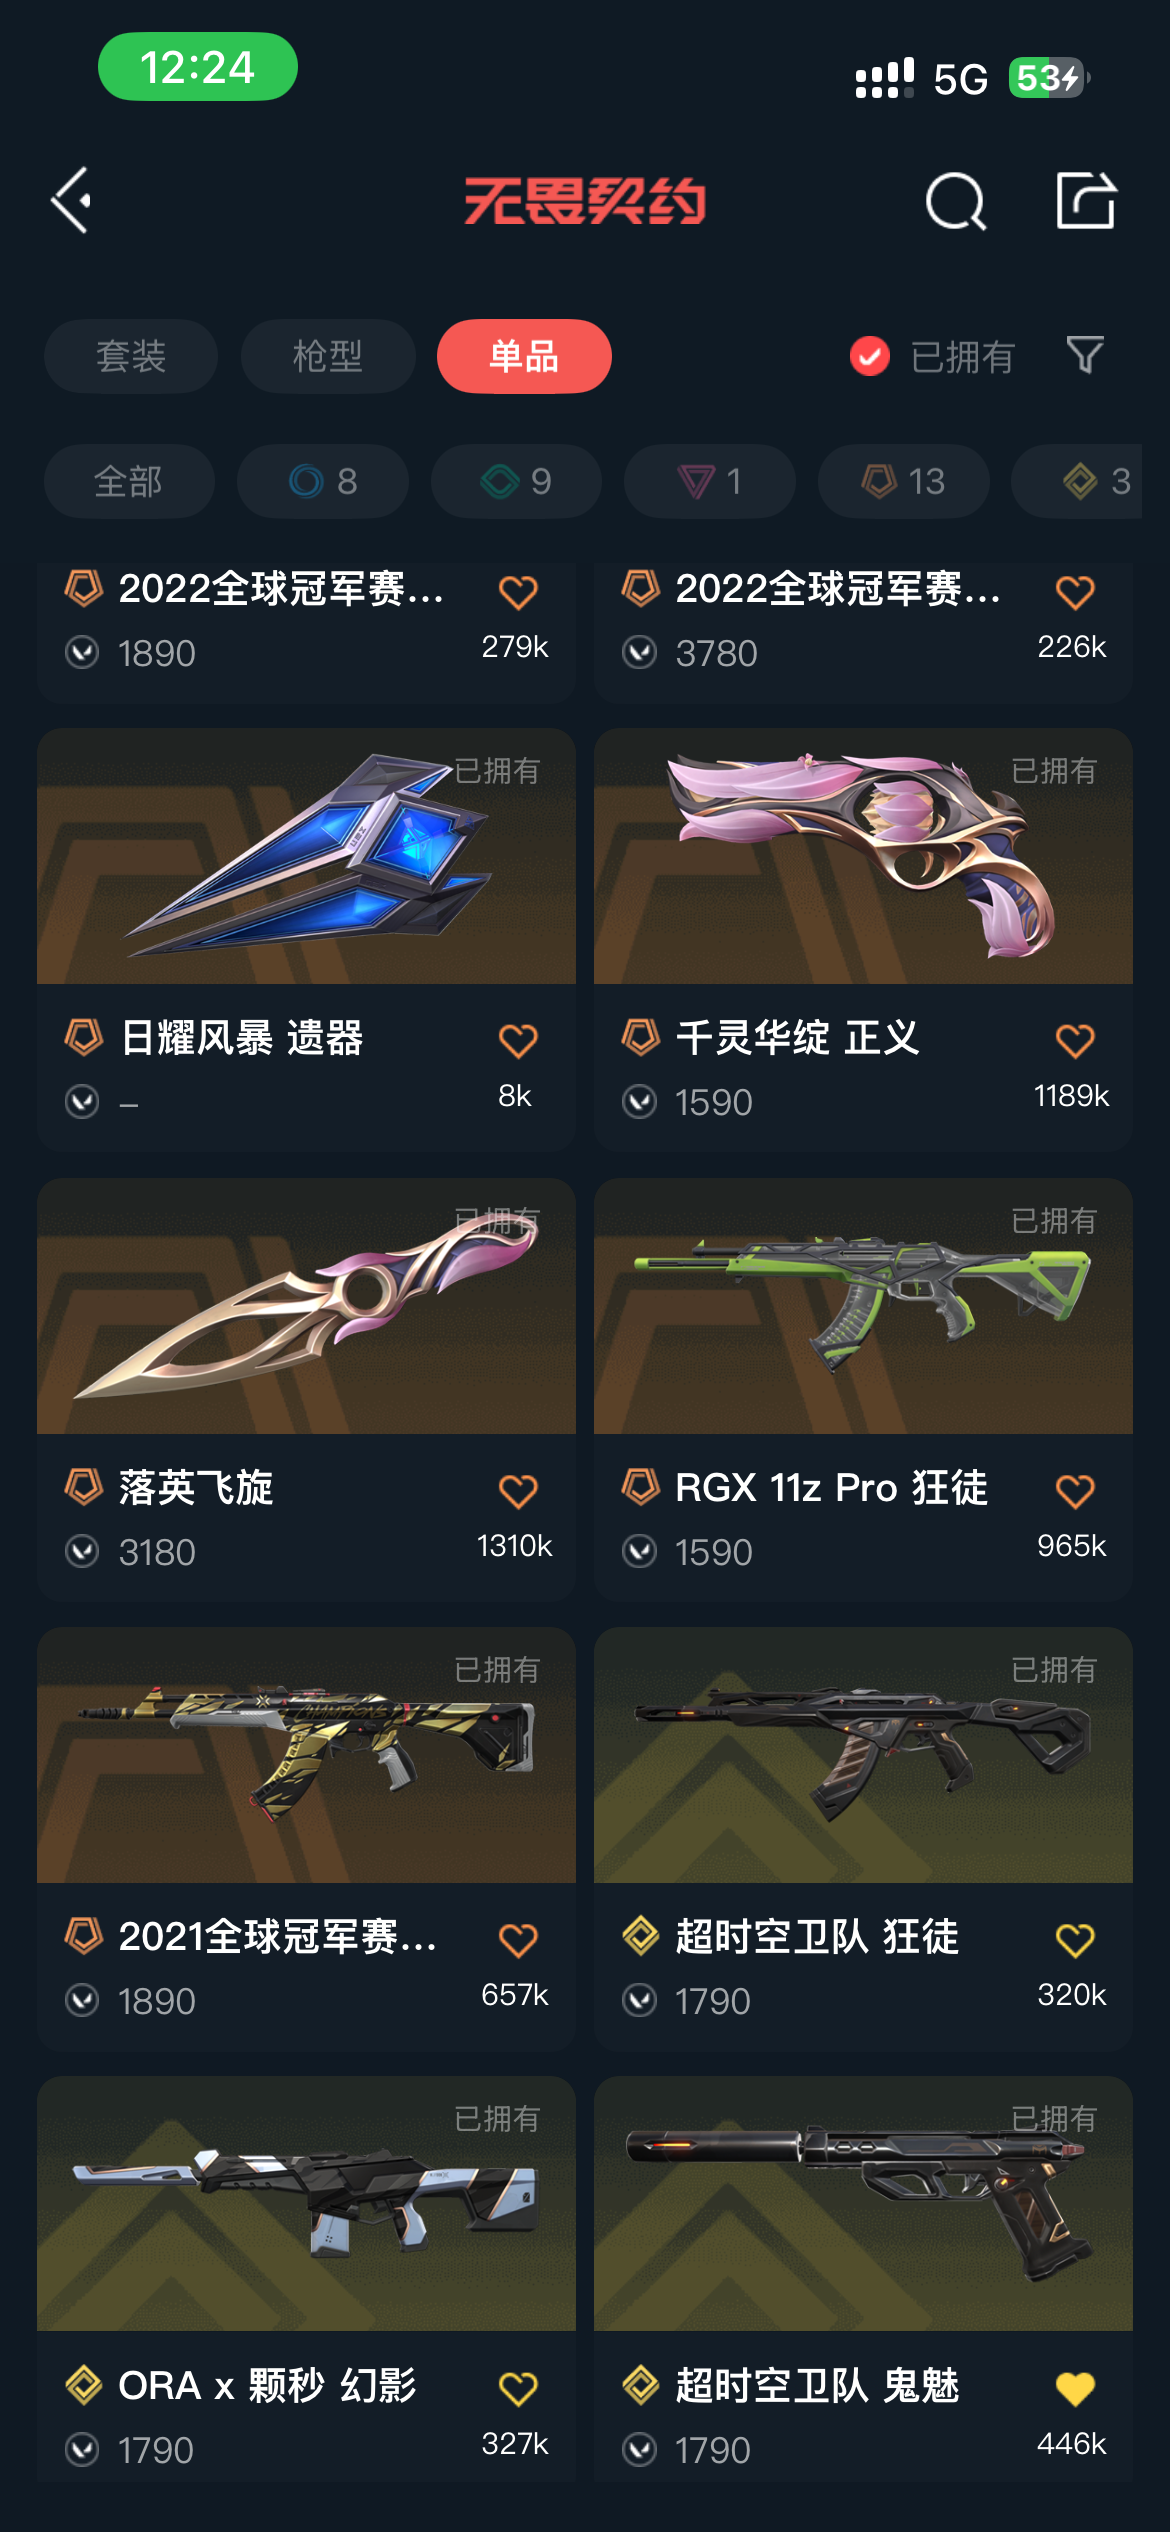The width and height of the screenshot is (1170, 2532).
Task: Open the 落英飞旋 knife thumbnail
Action: pos(306,1306)
